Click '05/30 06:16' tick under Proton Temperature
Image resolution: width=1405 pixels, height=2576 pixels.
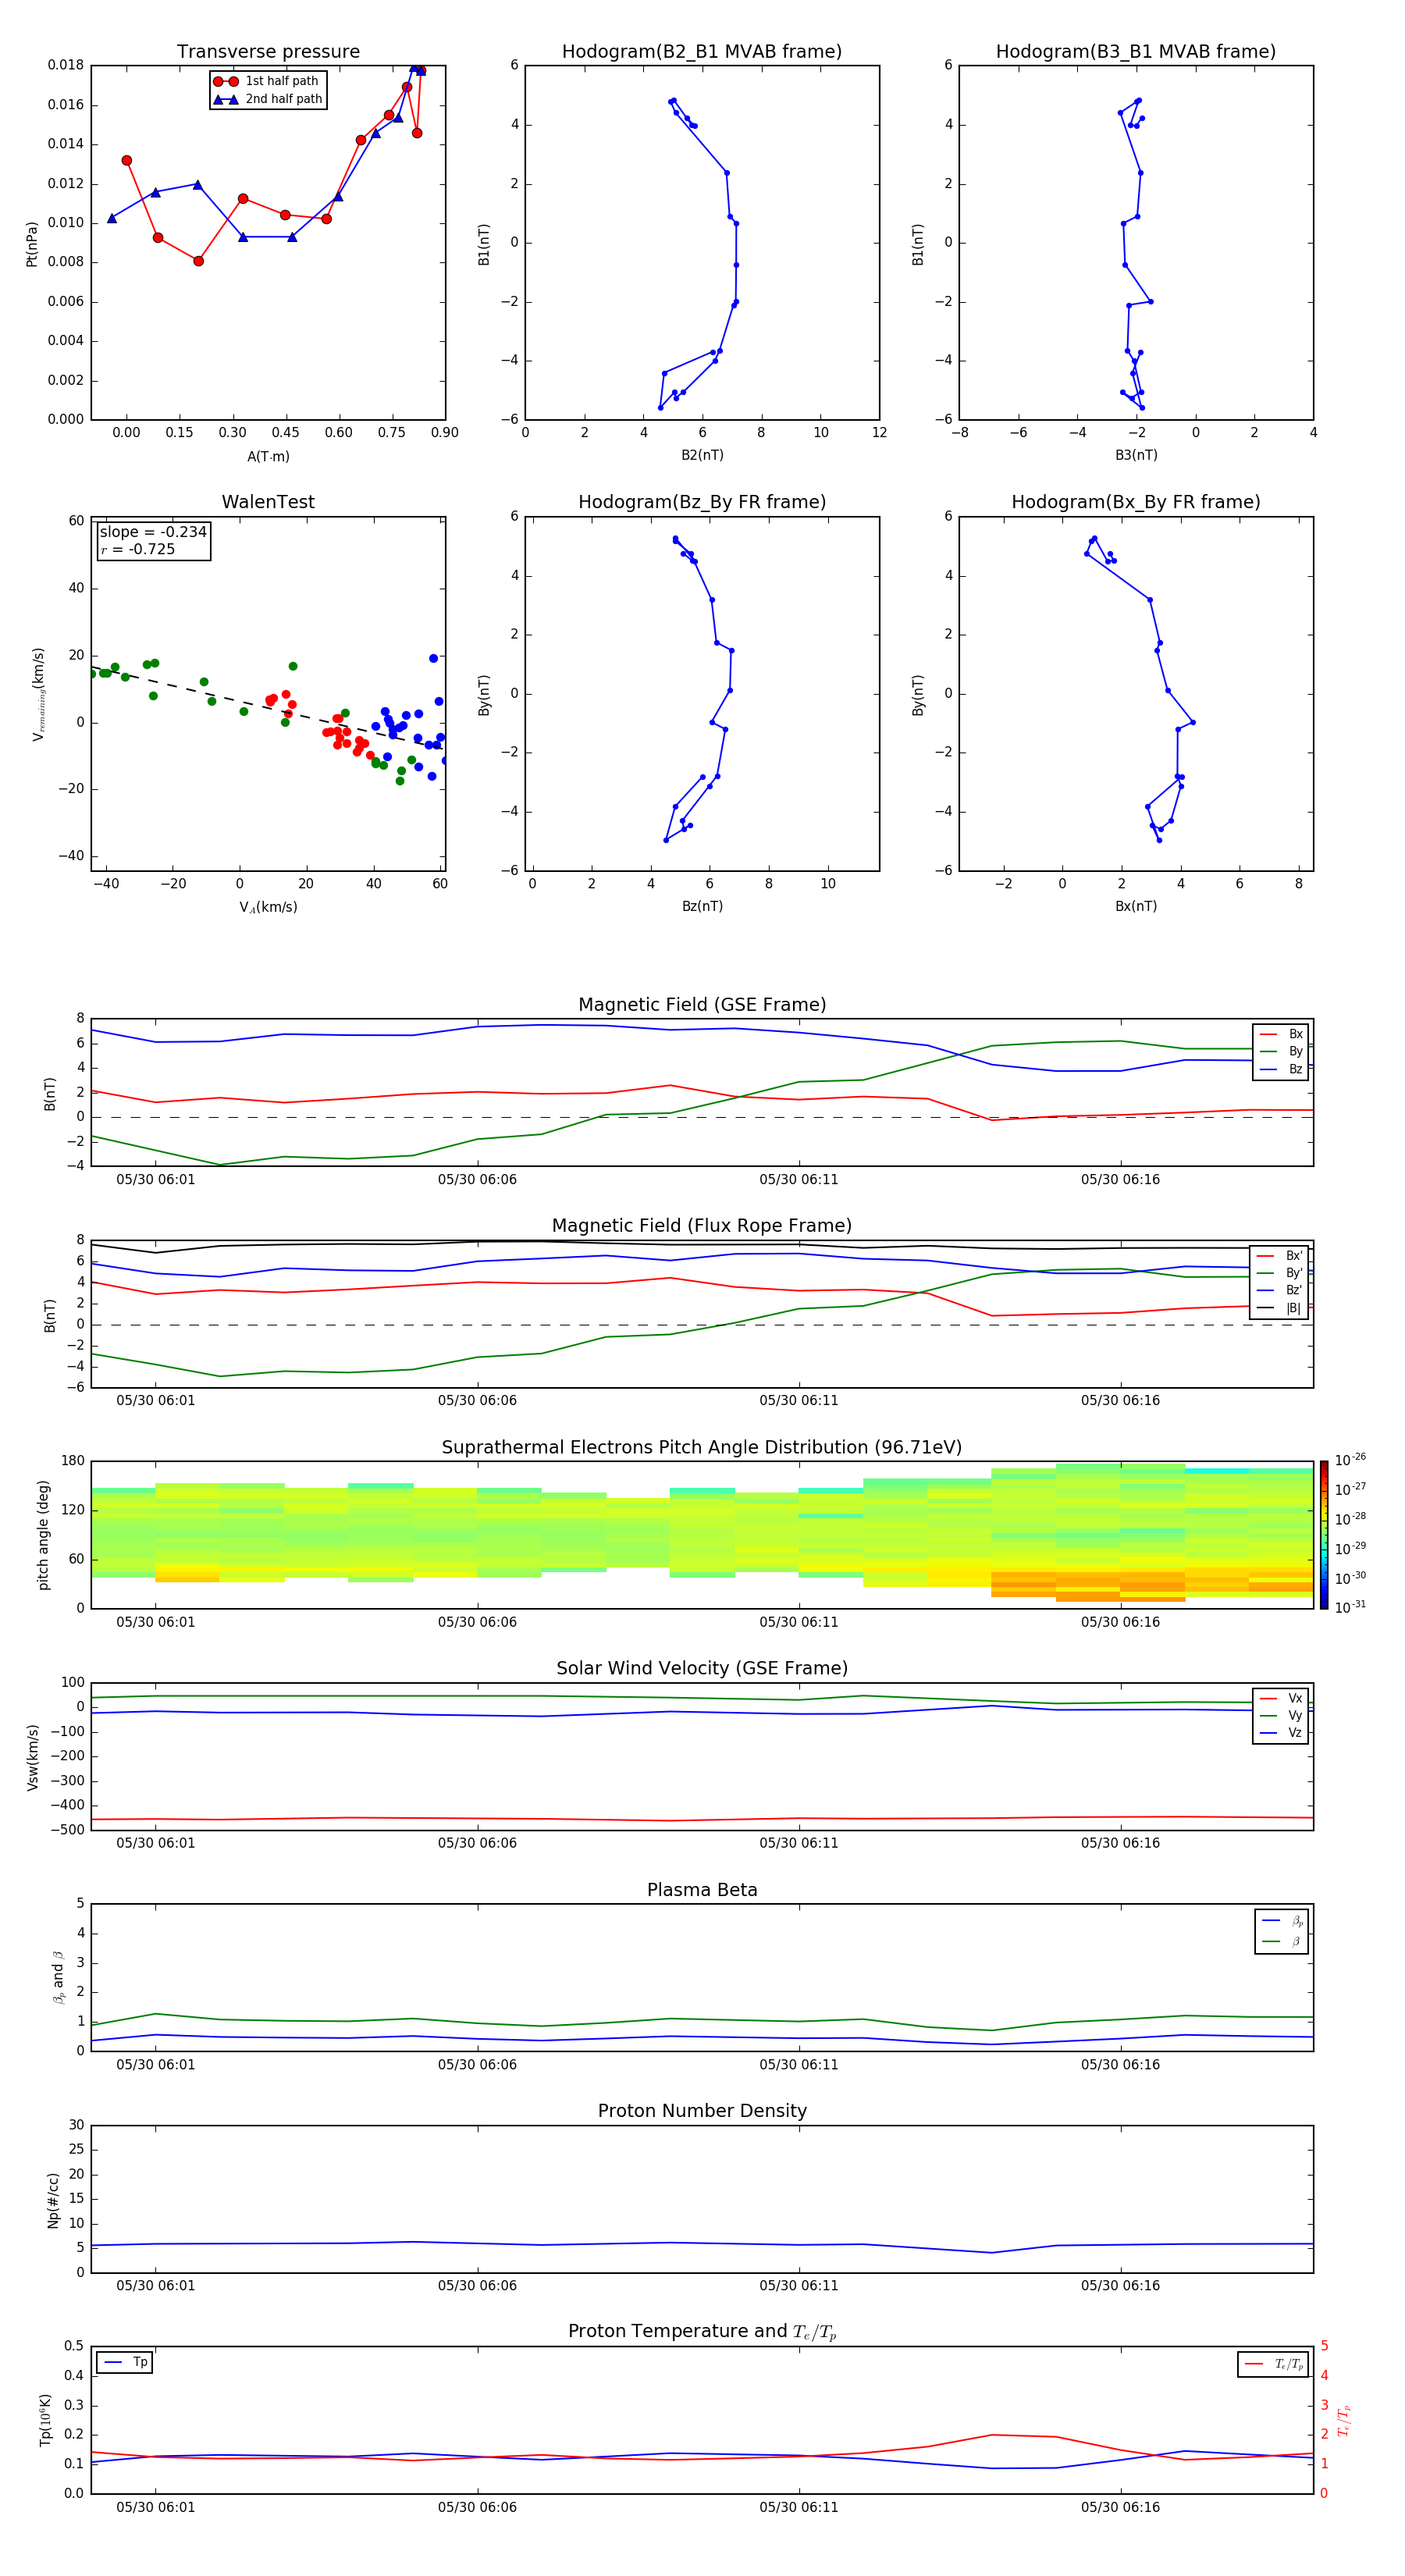click(x=1120, y=2507)
